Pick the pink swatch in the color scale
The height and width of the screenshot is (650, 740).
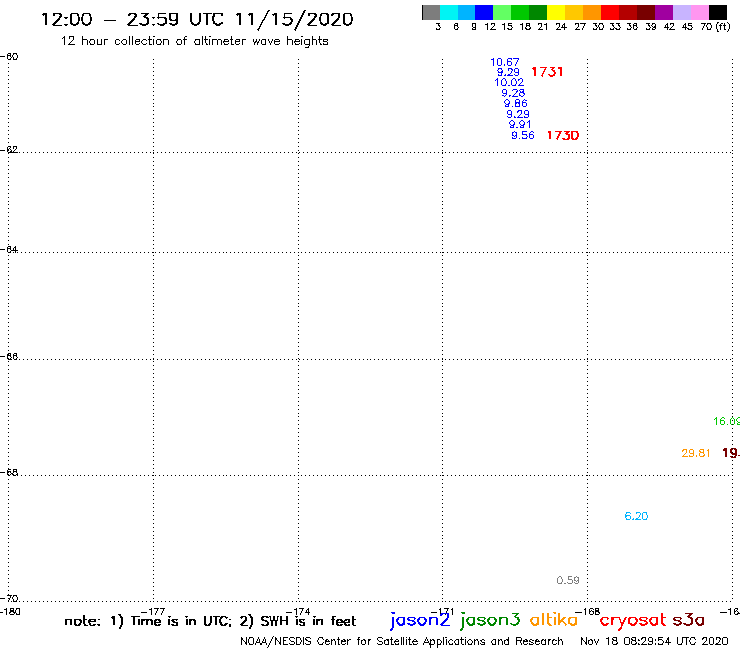pos(700,12)
